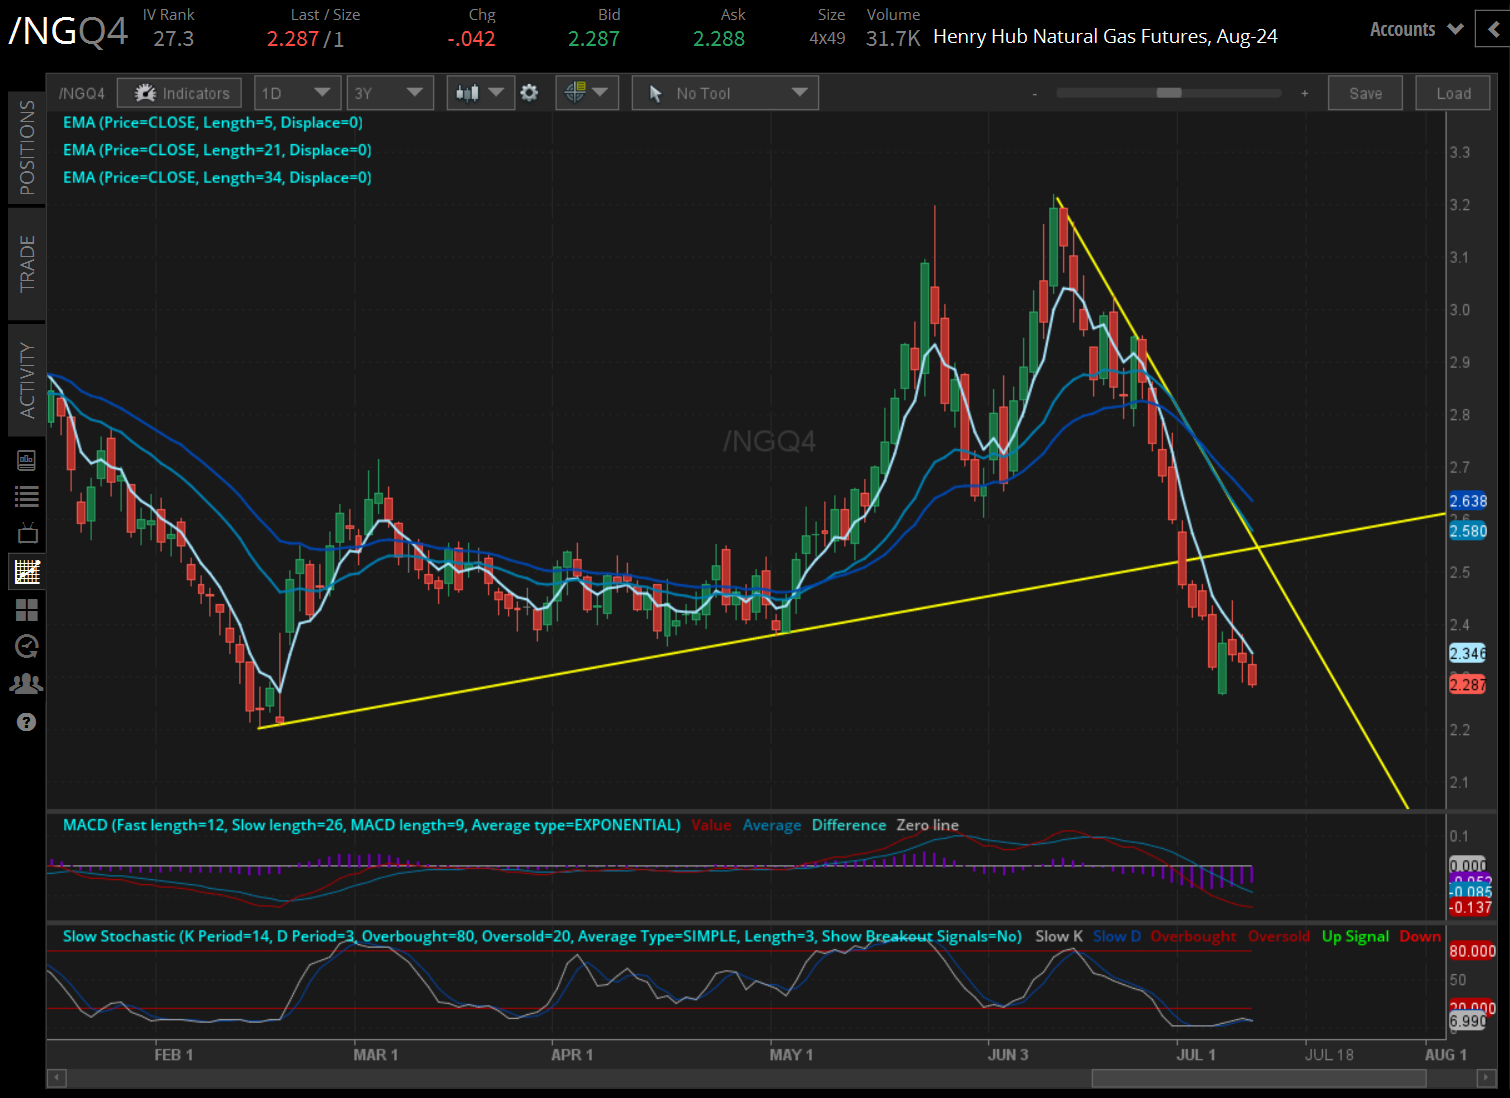Image resolution: width=1510 pixels, height=1098 pixels.
Task: Click the Henry Hub Natural Gas Futures description
Action: 1105,37
